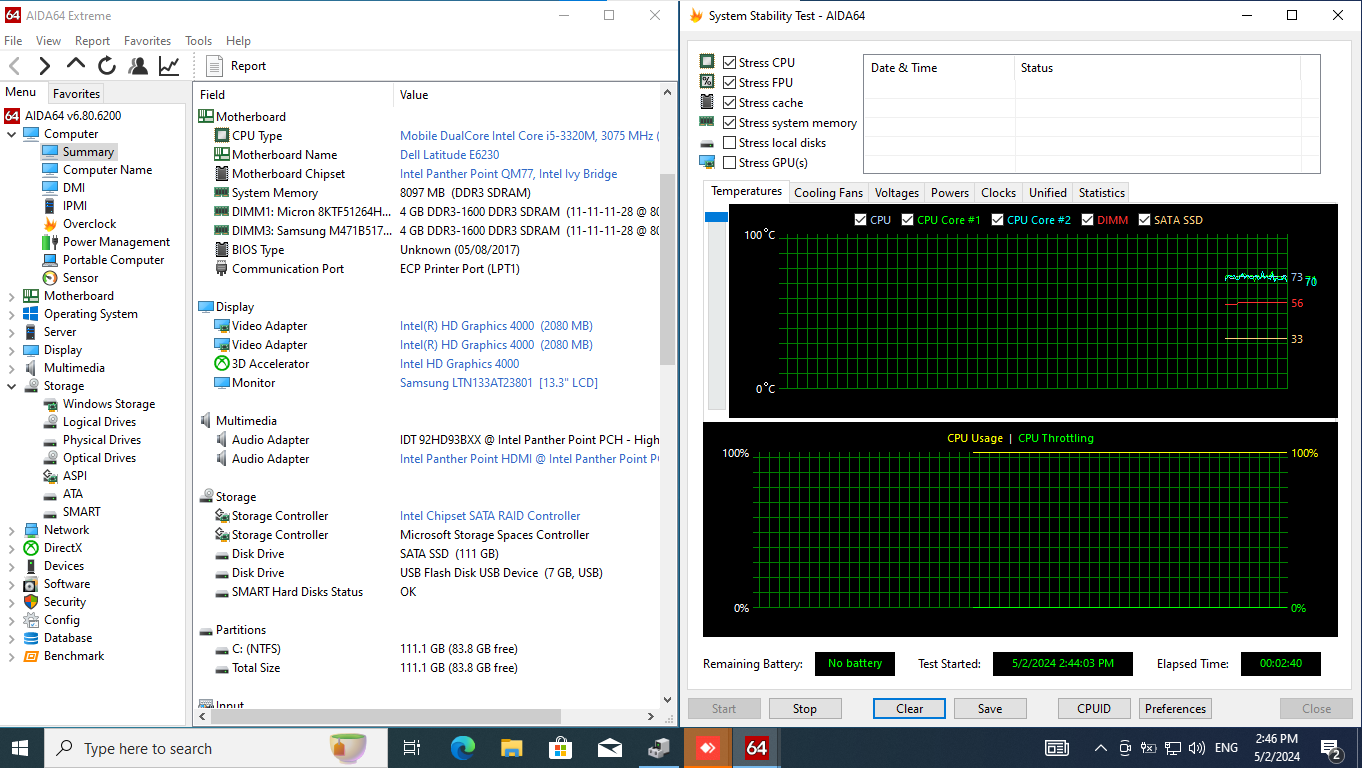The width and height of the screenshot is (1362, 768).
Task: Click the Operating System Windows icon
Action: (31, 314)
